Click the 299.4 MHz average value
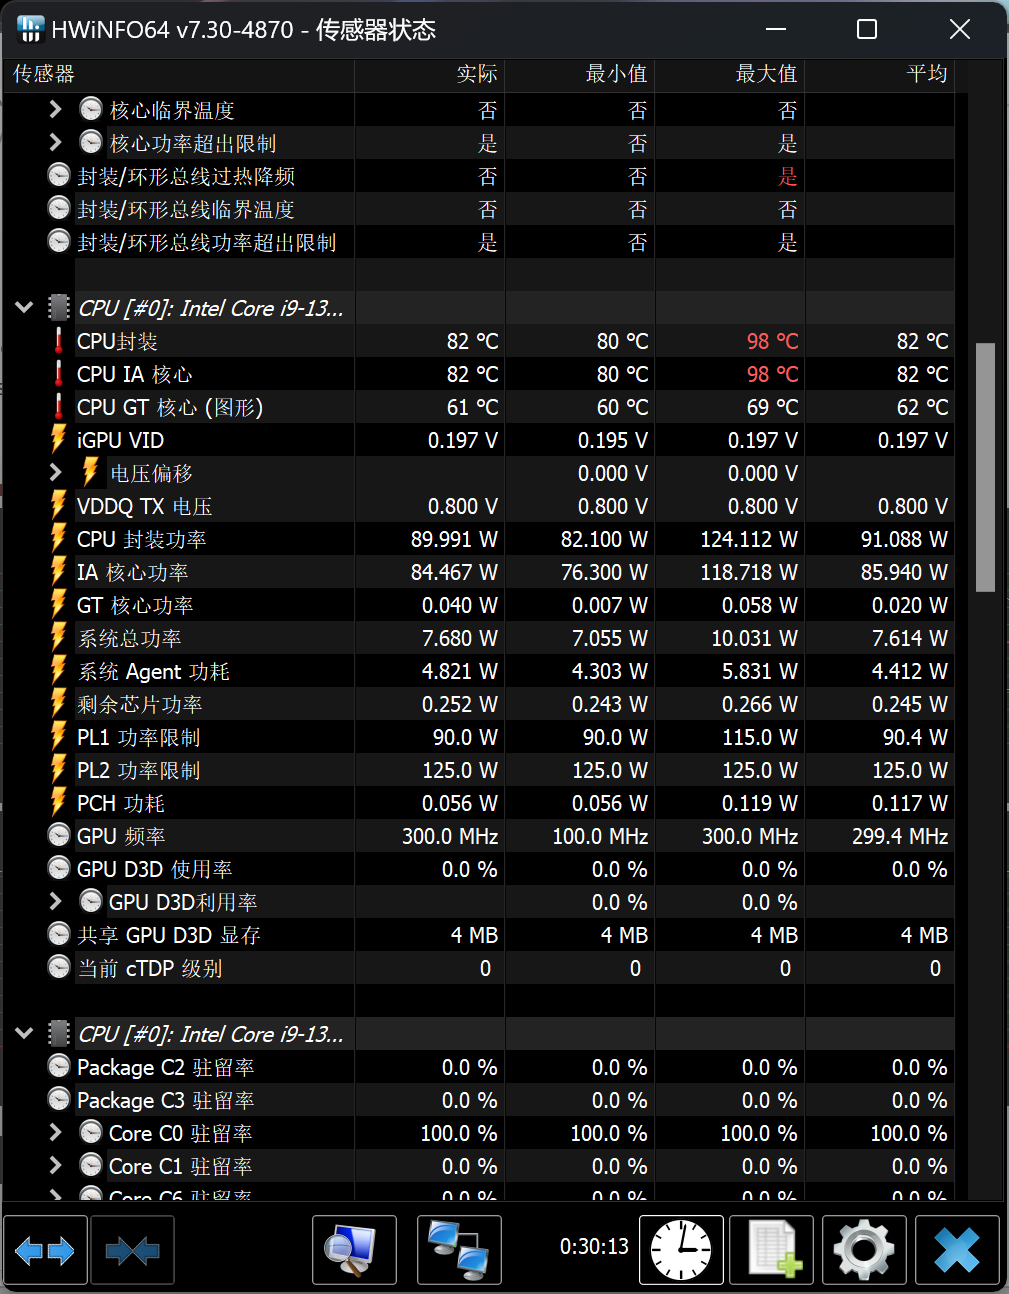This screenshot has height=1294, width=1009. pos(899,836)
